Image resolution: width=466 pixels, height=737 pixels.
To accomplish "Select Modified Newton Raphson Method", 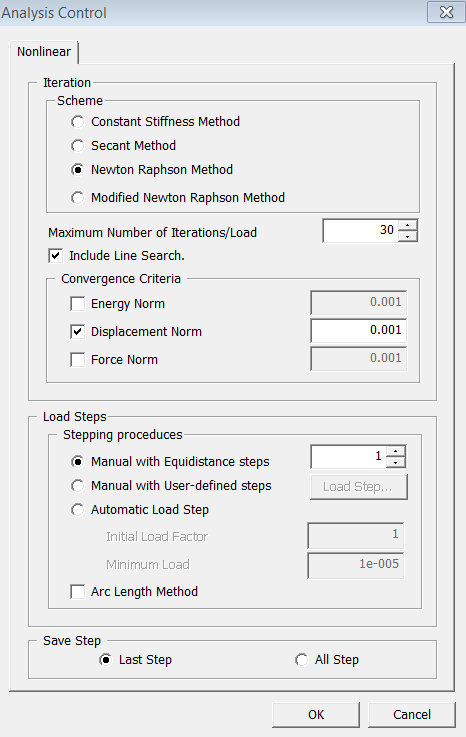I will coord(78,198).
